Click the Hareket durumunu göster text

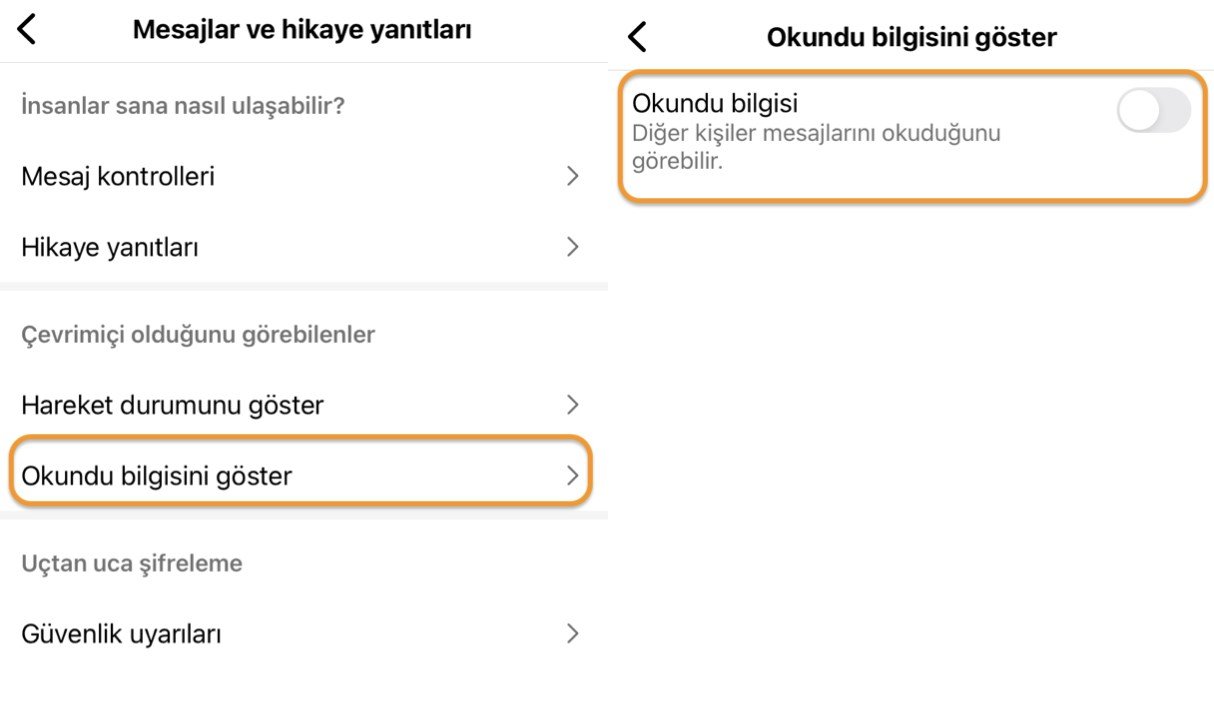point(171,405)
